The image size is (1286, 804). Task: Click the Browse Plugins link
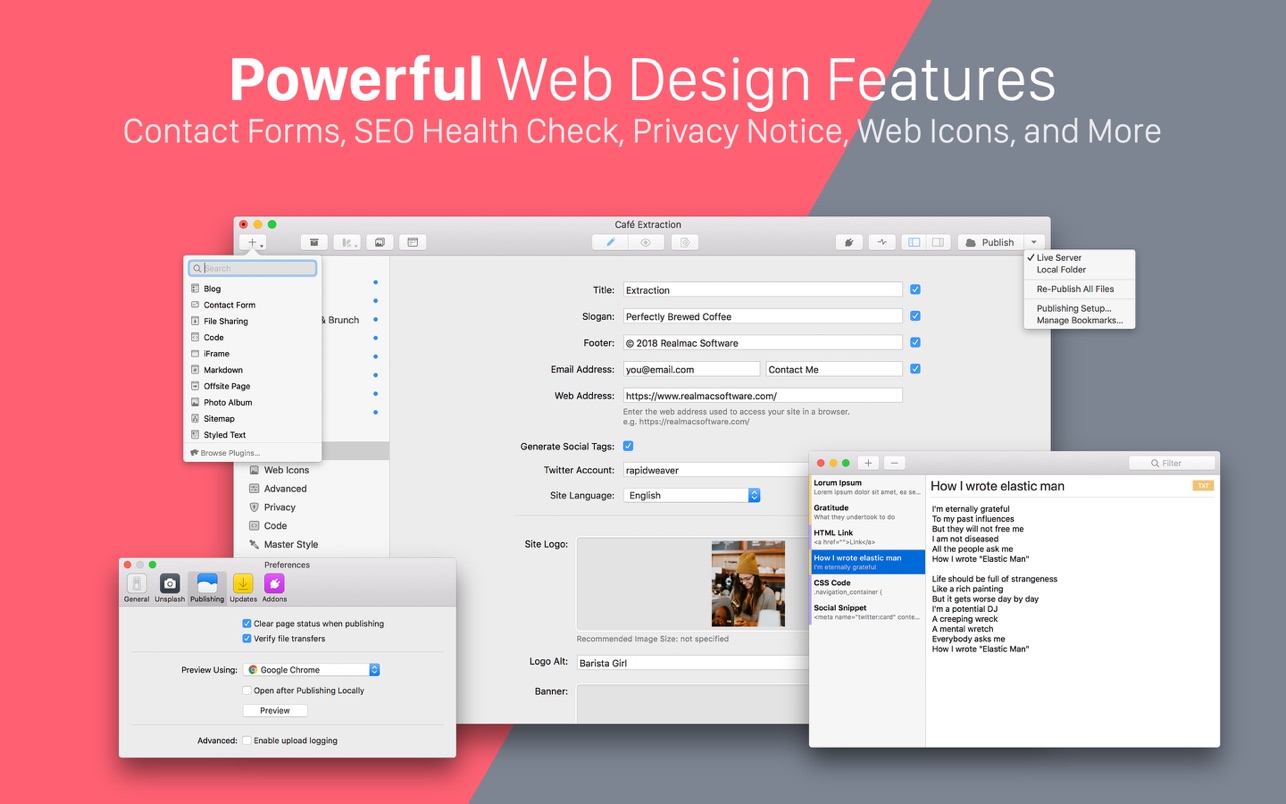(229, 453)
